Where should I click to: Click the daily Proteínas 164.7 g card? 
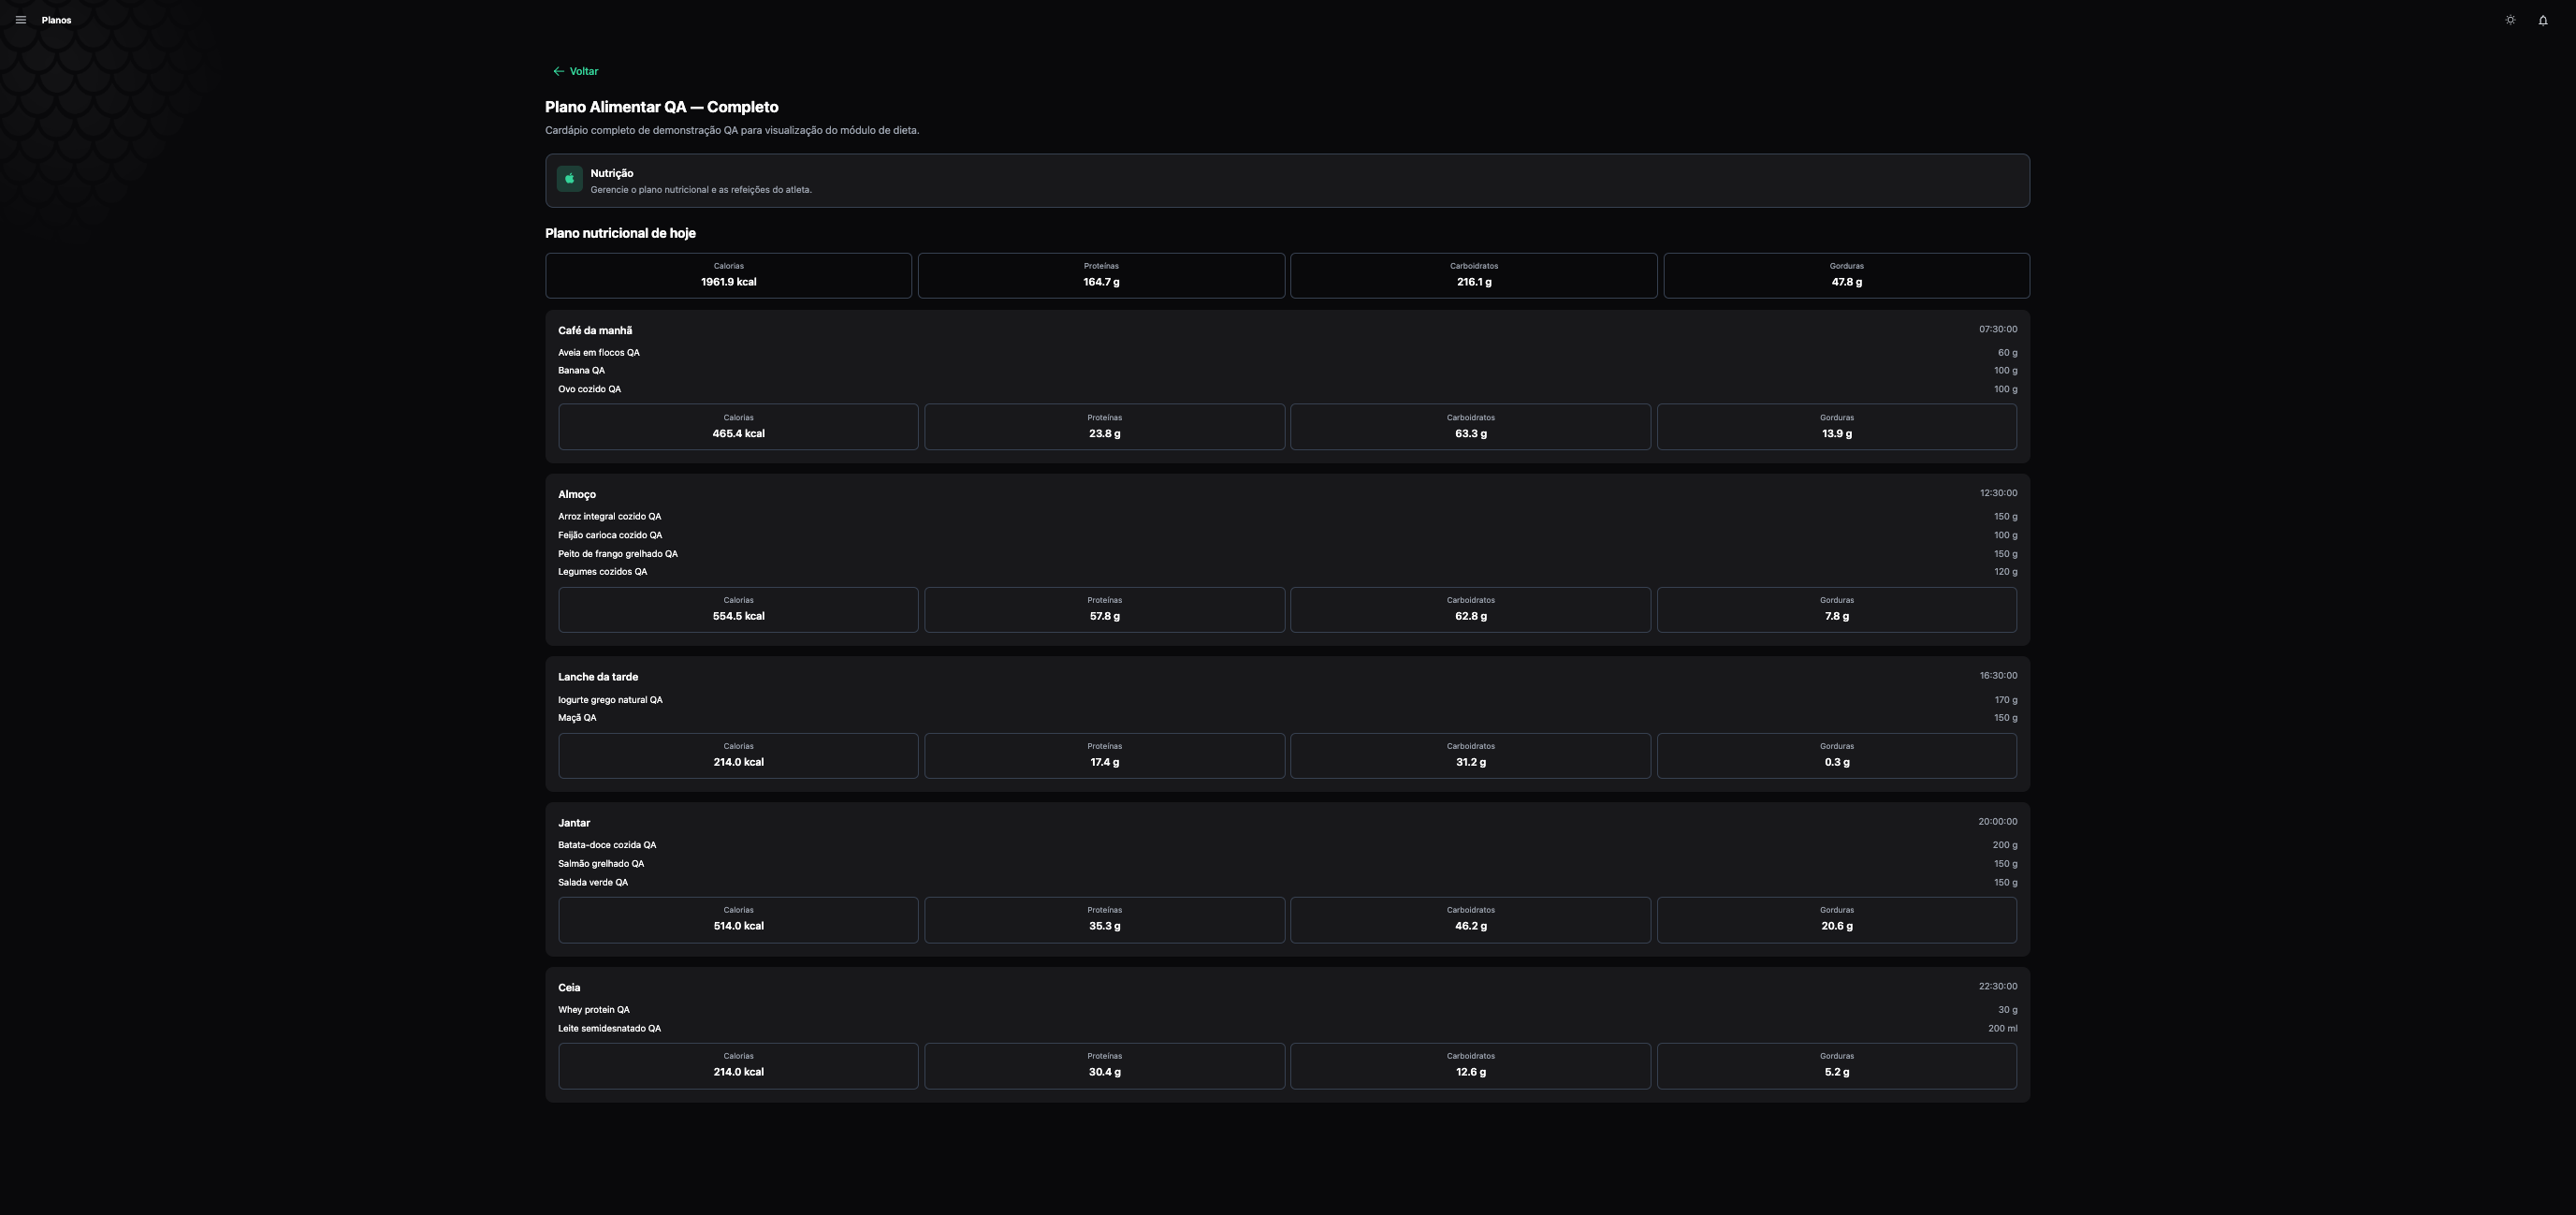(1101, 275)
